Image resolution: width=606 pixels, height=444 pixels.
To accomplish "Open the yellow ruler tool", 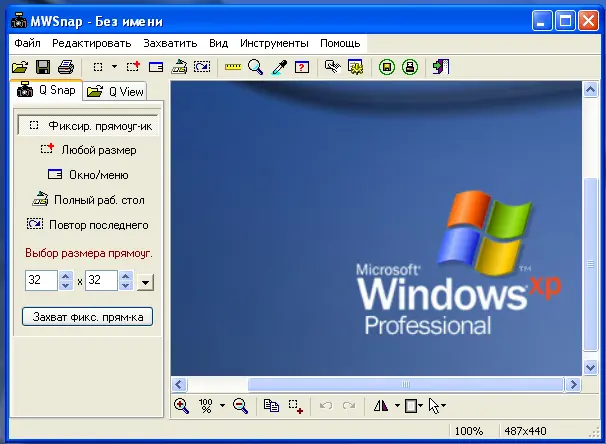I will pyautogui.click(x=233, y=67).
